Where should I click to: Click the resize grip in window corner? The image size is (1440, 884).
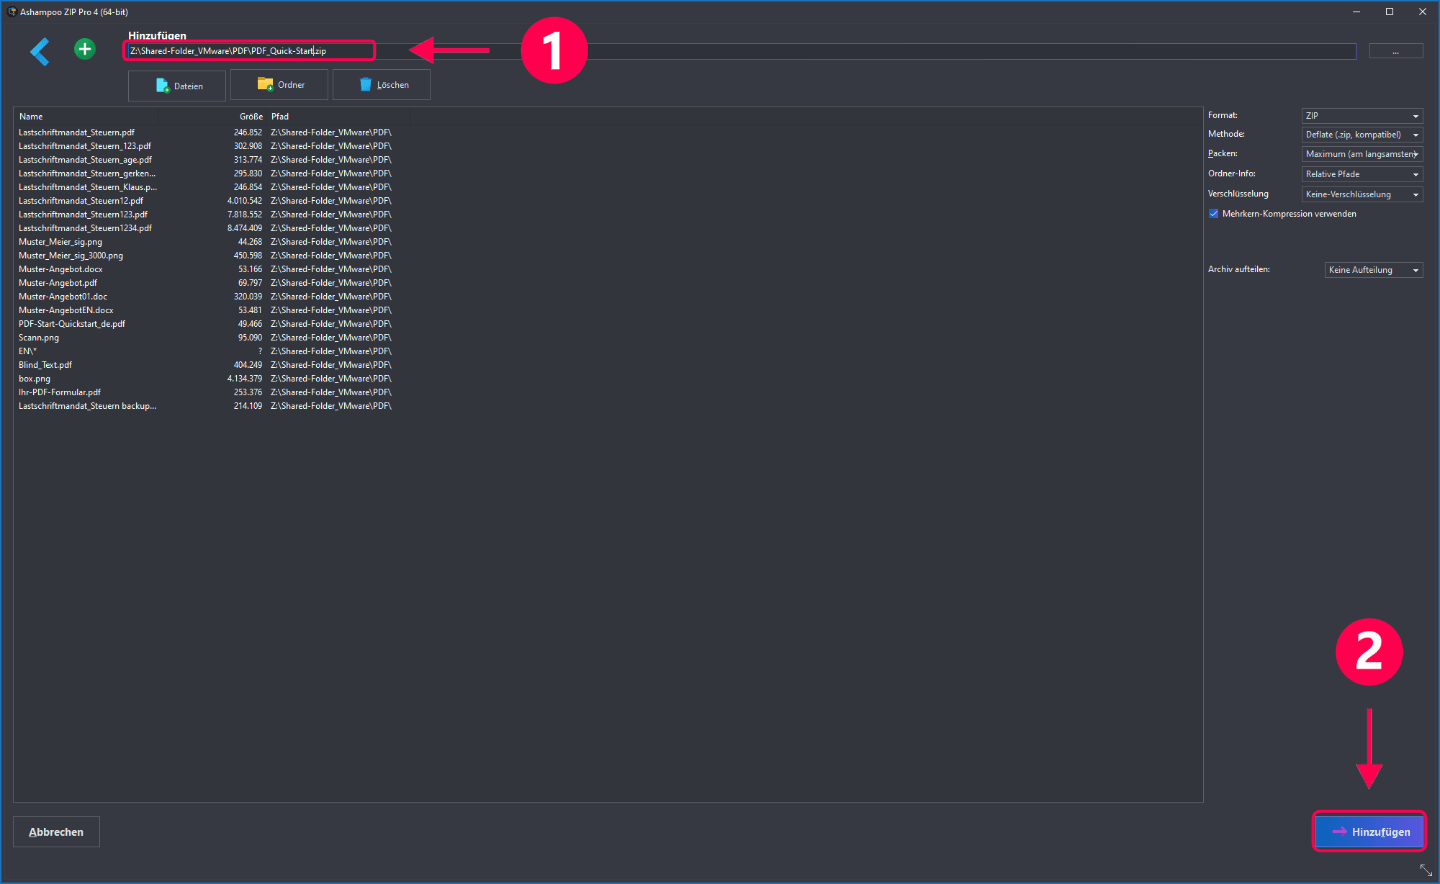1427,871
